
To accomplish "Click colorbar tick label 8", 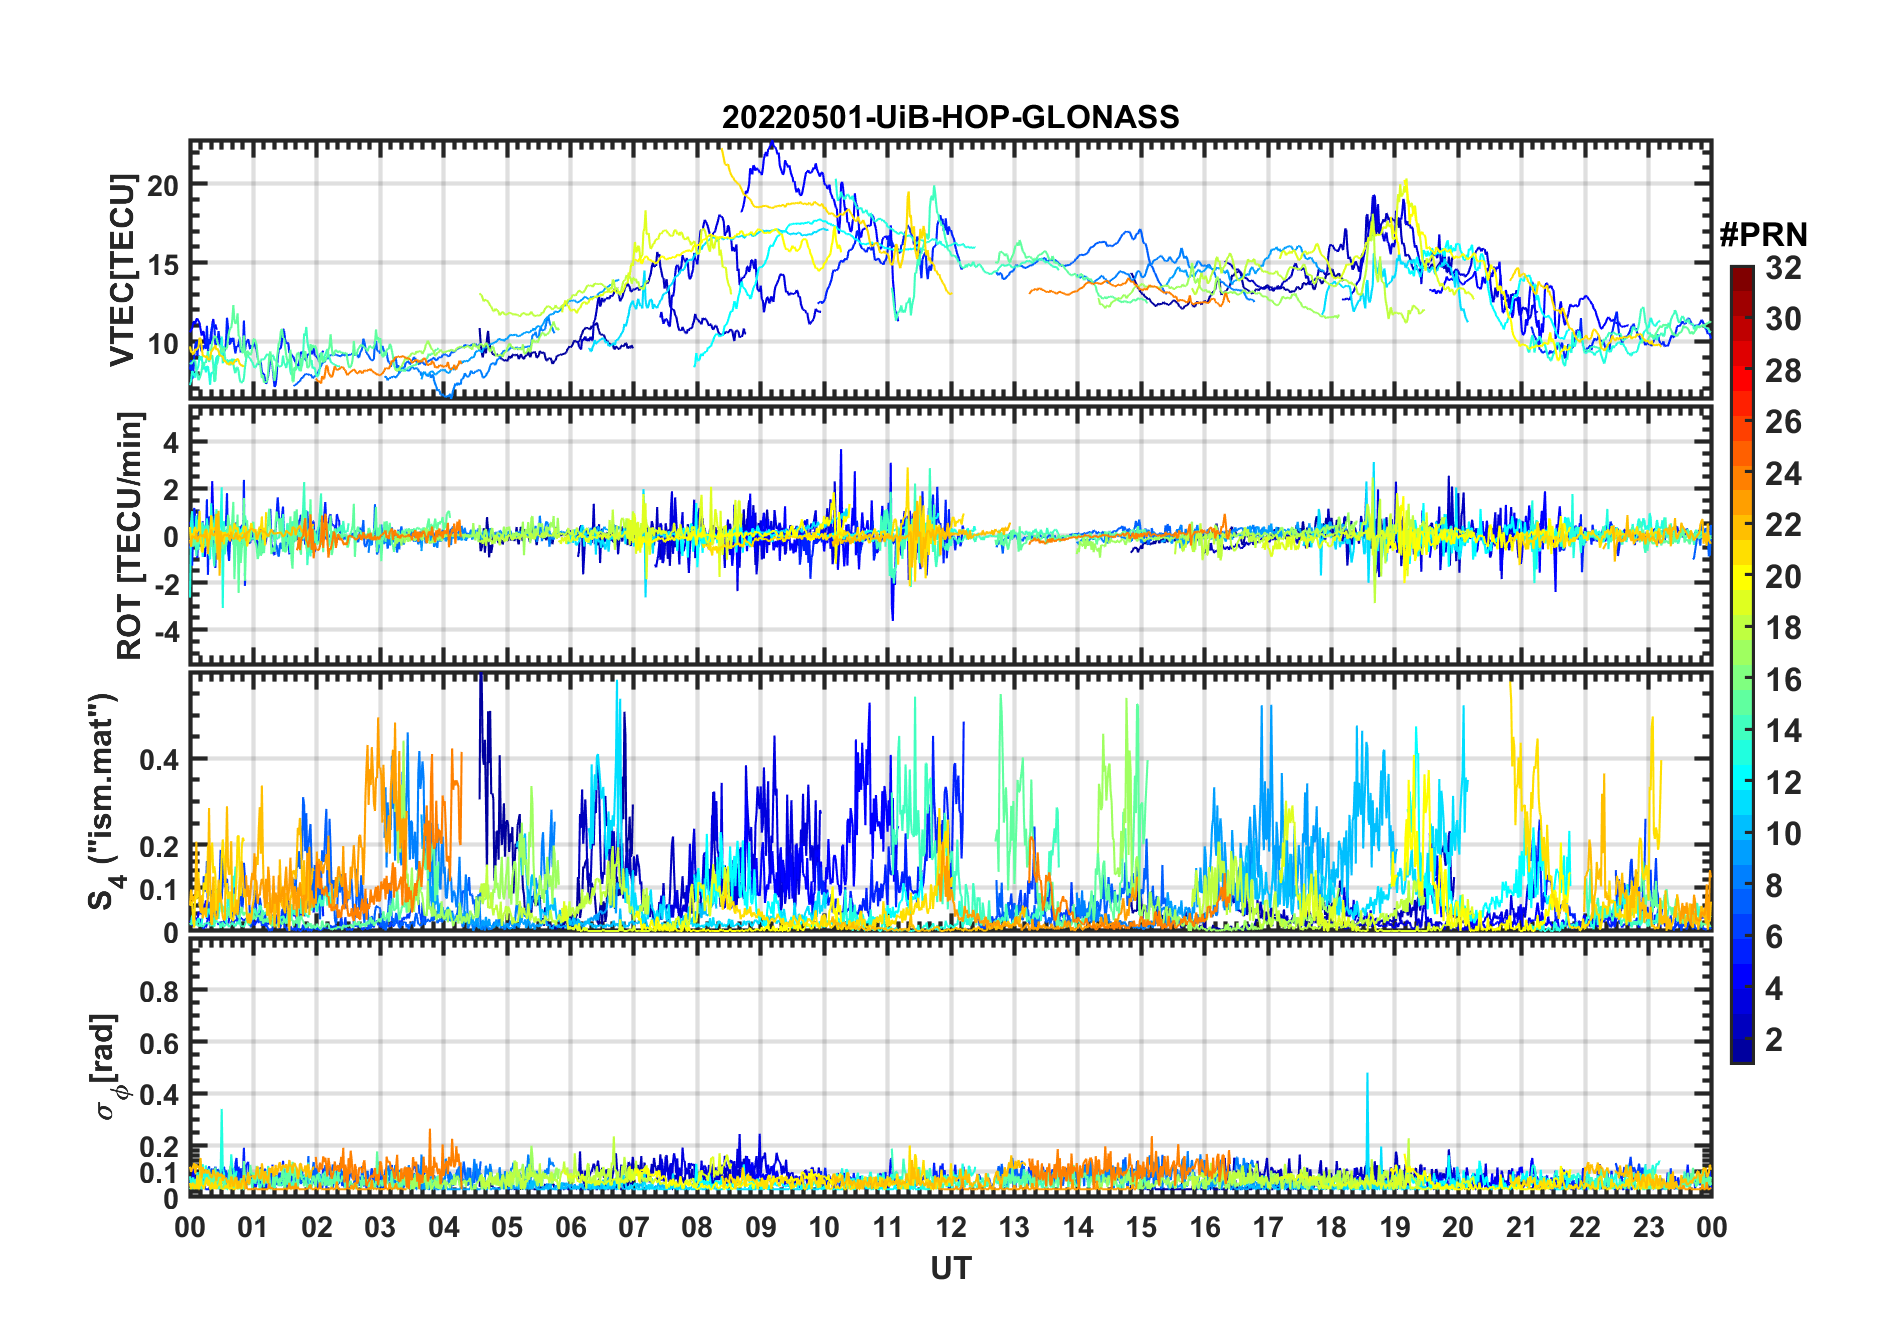I will click(x=1774, y=886).
